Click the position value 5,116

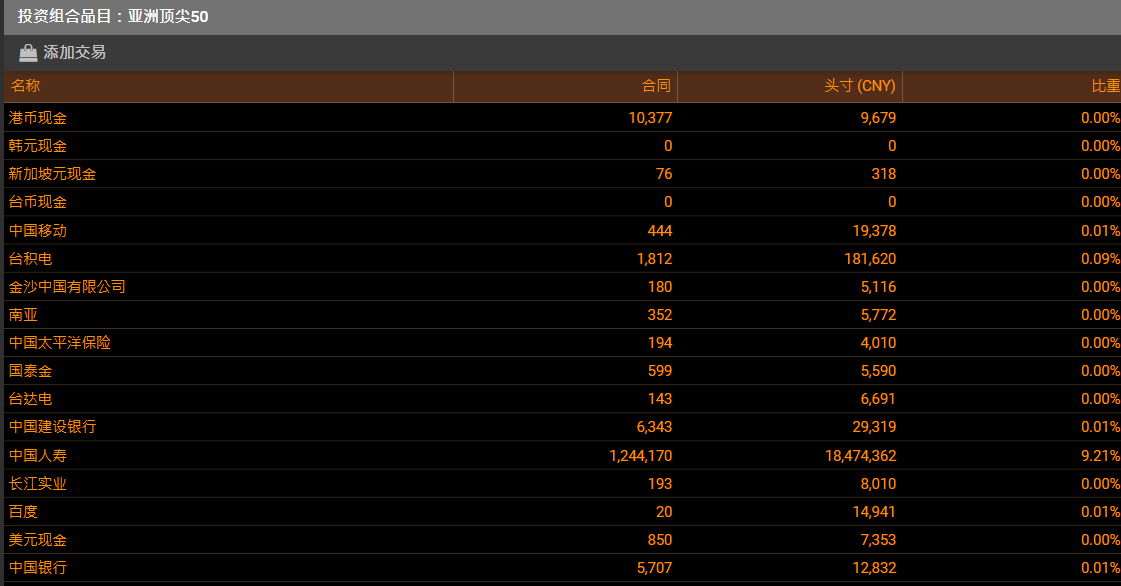click(879, 287)
